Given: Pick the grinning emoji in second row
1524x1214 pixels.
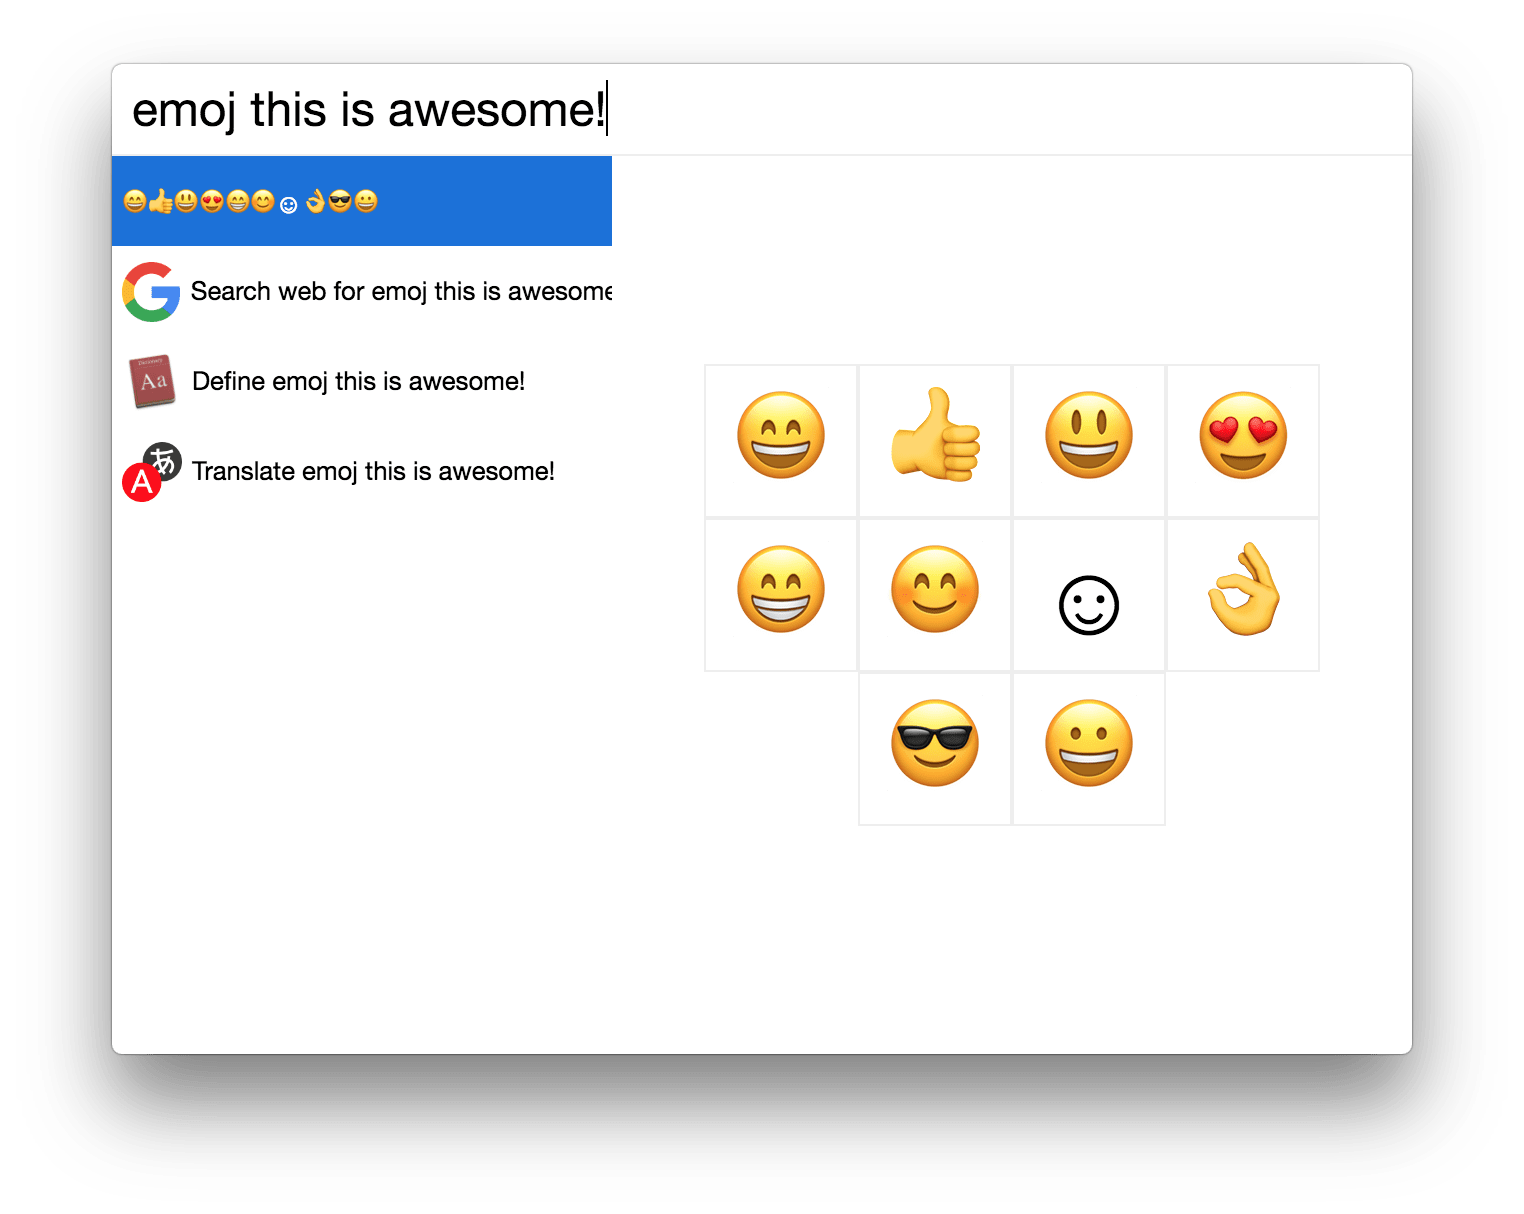Looking at the screenshot, I should 781,595.
